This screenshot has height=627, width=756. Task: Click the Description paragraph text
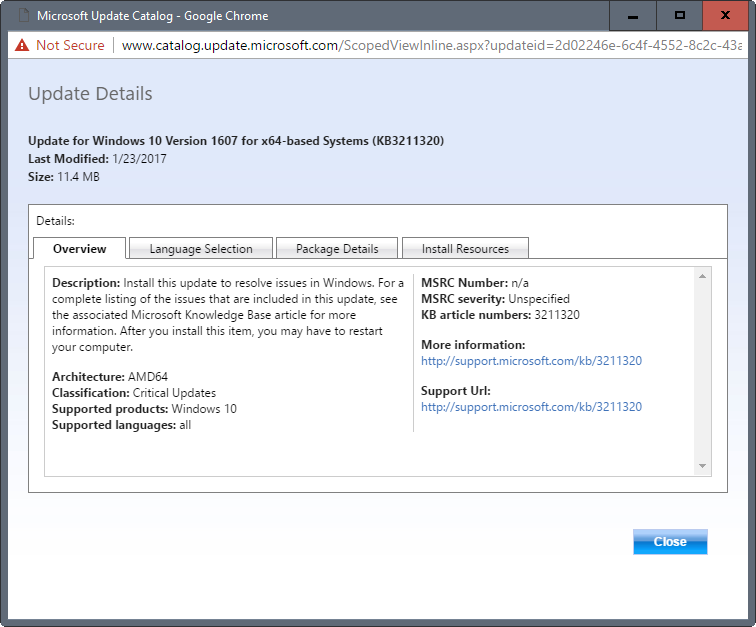coord(228,314)
